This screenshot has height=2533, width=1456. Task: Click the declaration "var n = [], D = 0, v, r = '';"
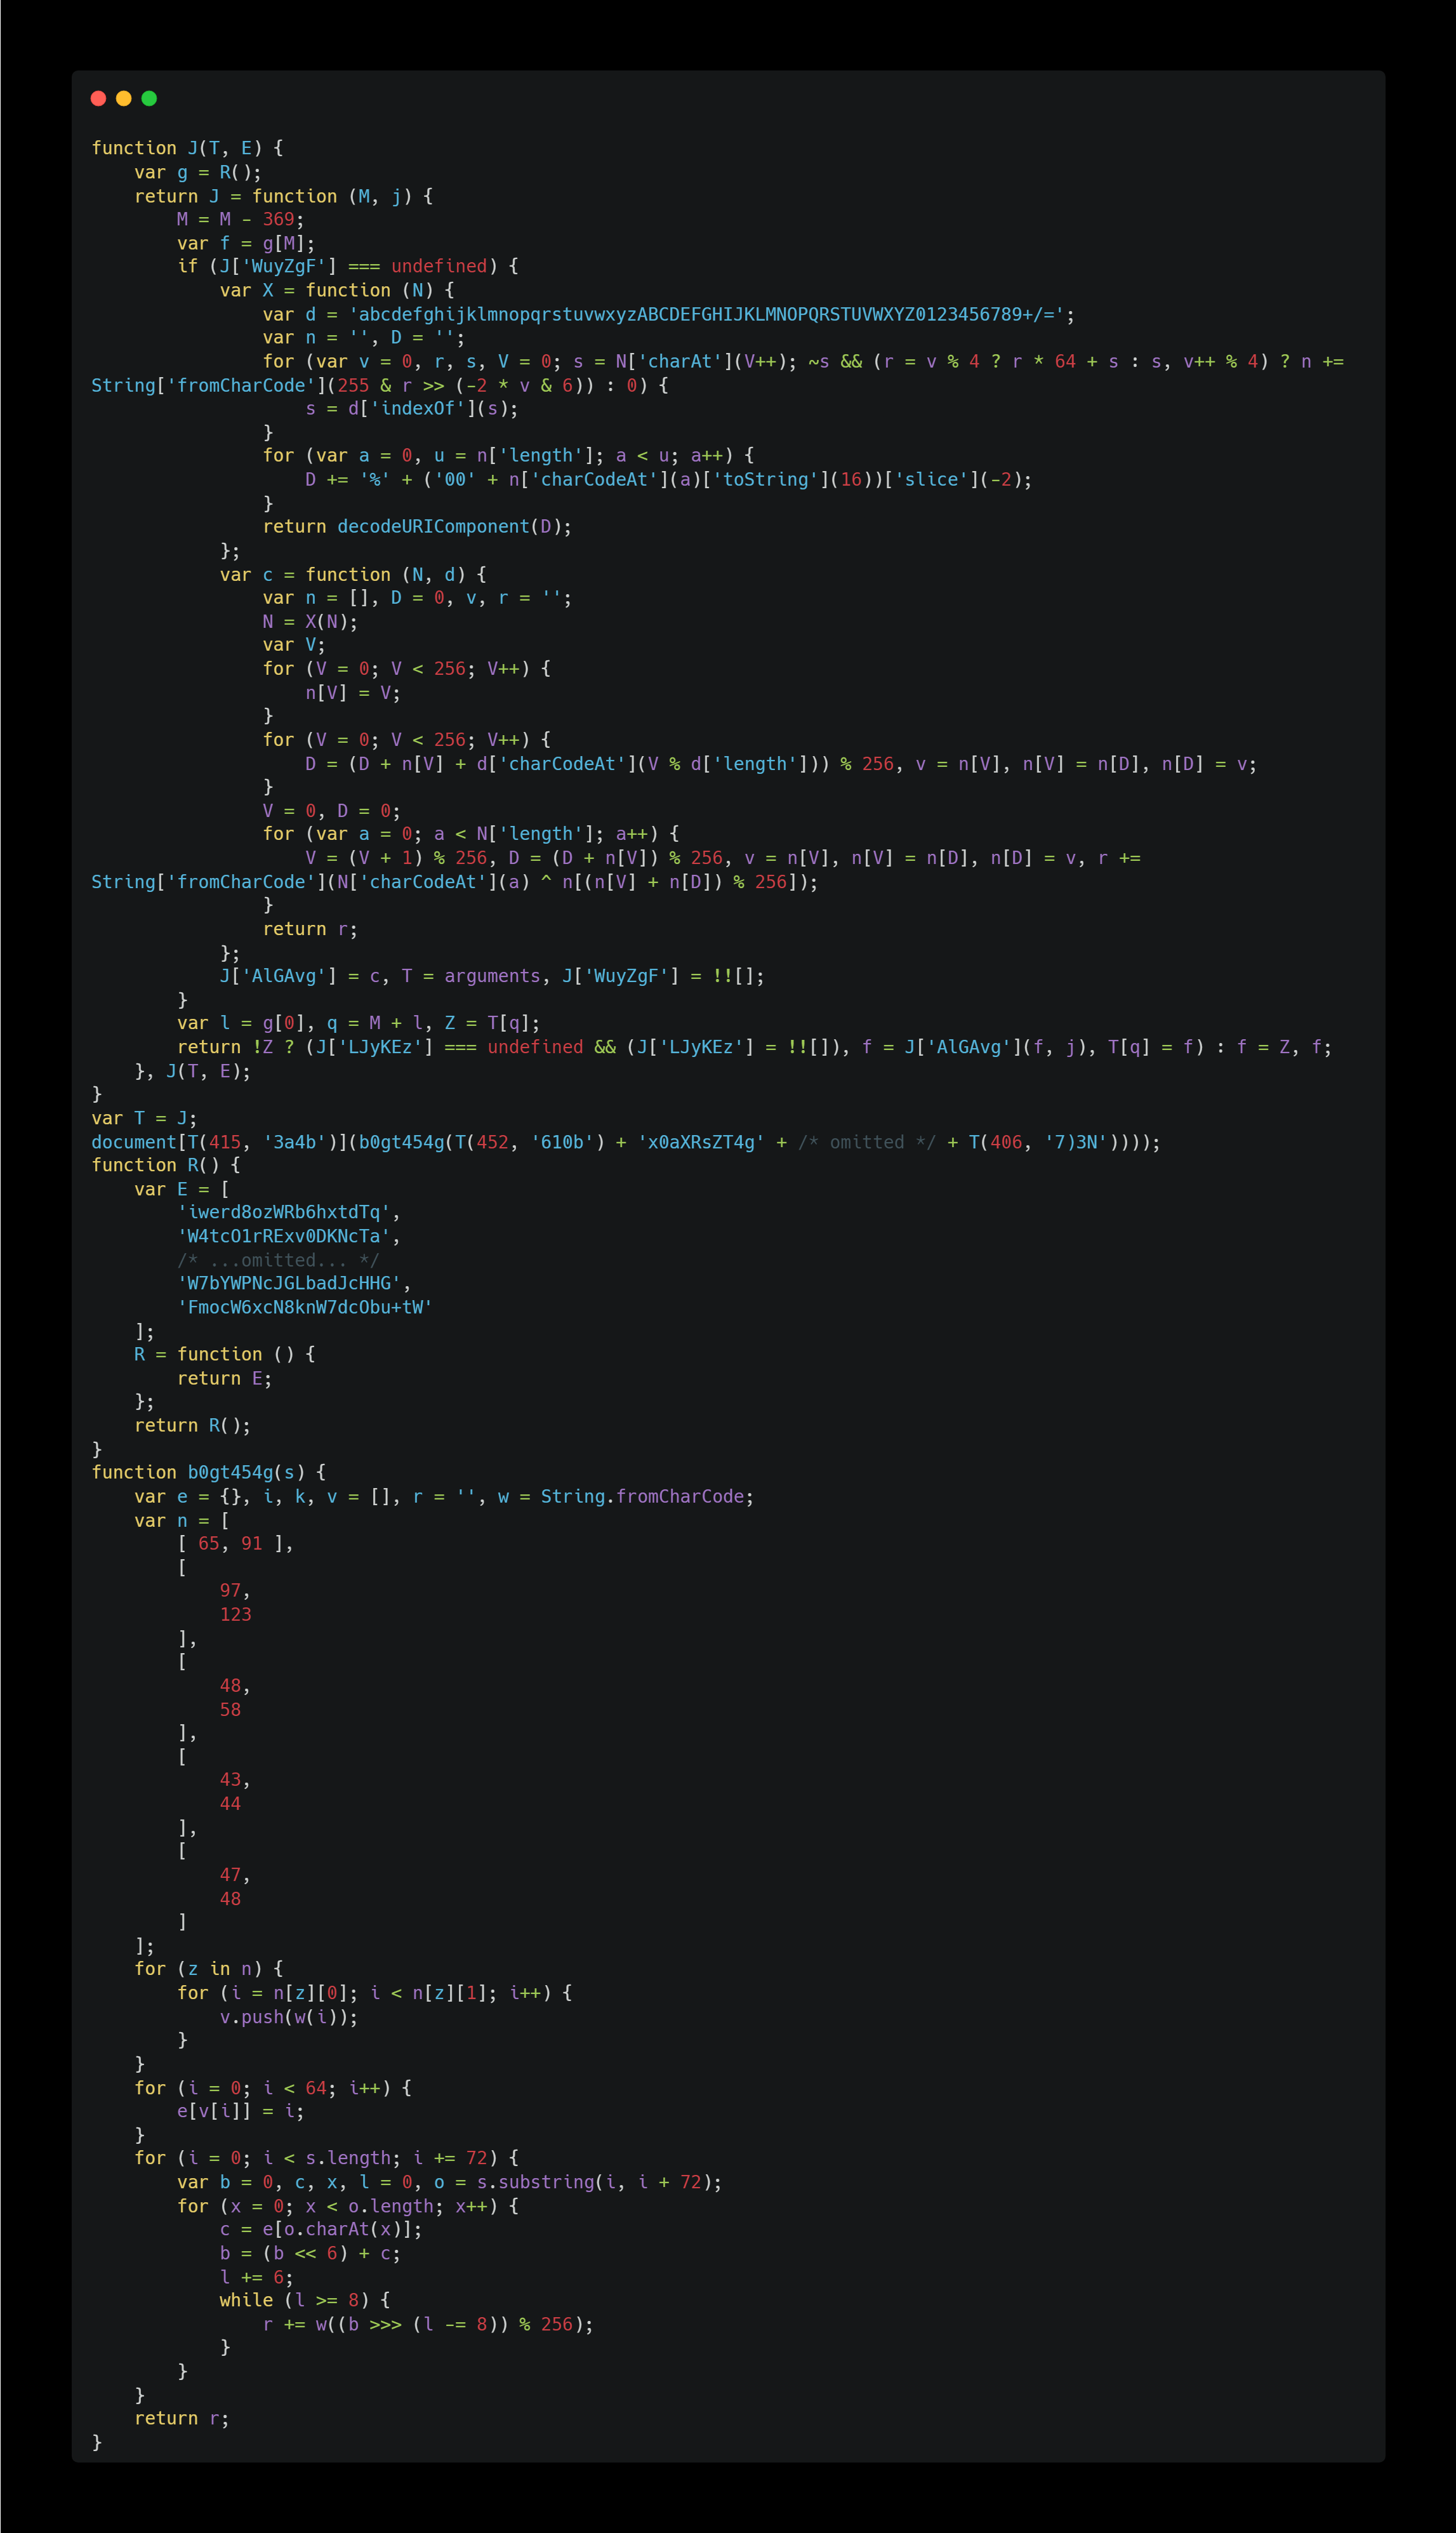(x=418, y=598)
